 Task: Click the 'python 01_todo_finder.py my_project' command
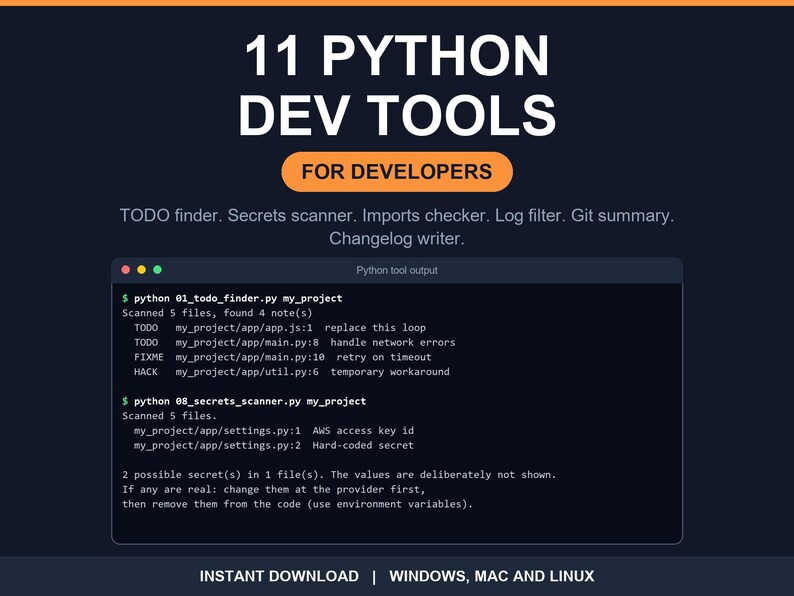coord(238,298)
